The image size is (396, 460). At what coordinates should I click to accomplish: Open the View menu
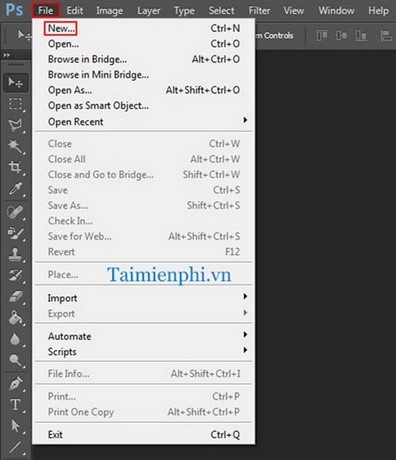tap(294, 10)
